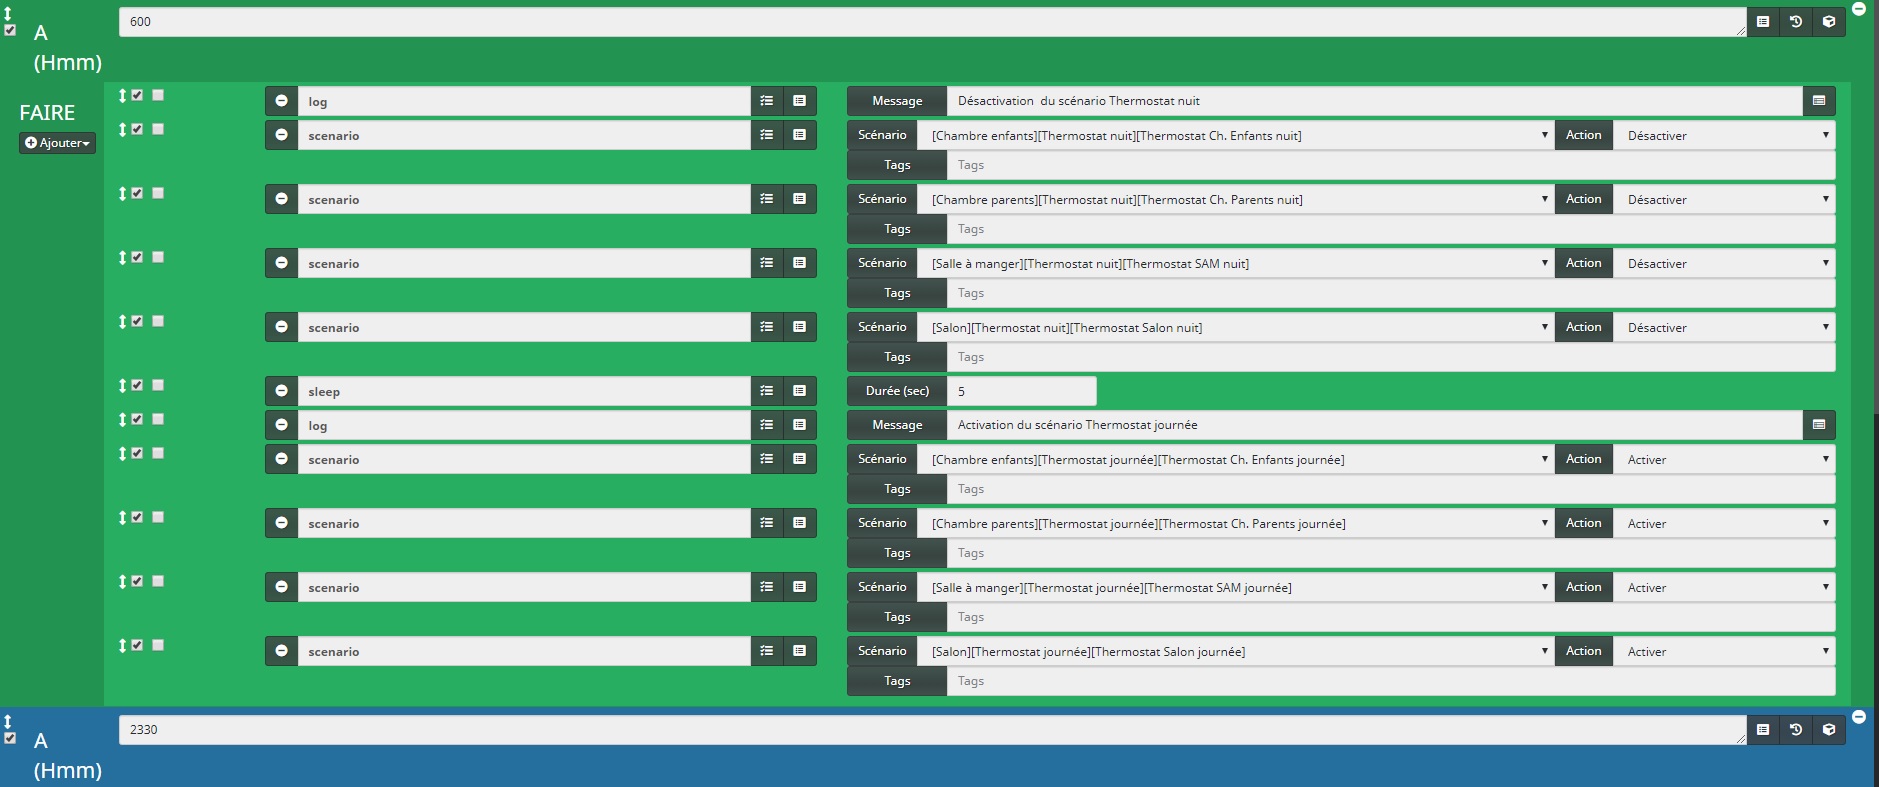This screenshot has height=787, width=1879.
Task: Remove the Chambre enfants Thermostat nuit scenario action
Action: [x=281, y=135]
